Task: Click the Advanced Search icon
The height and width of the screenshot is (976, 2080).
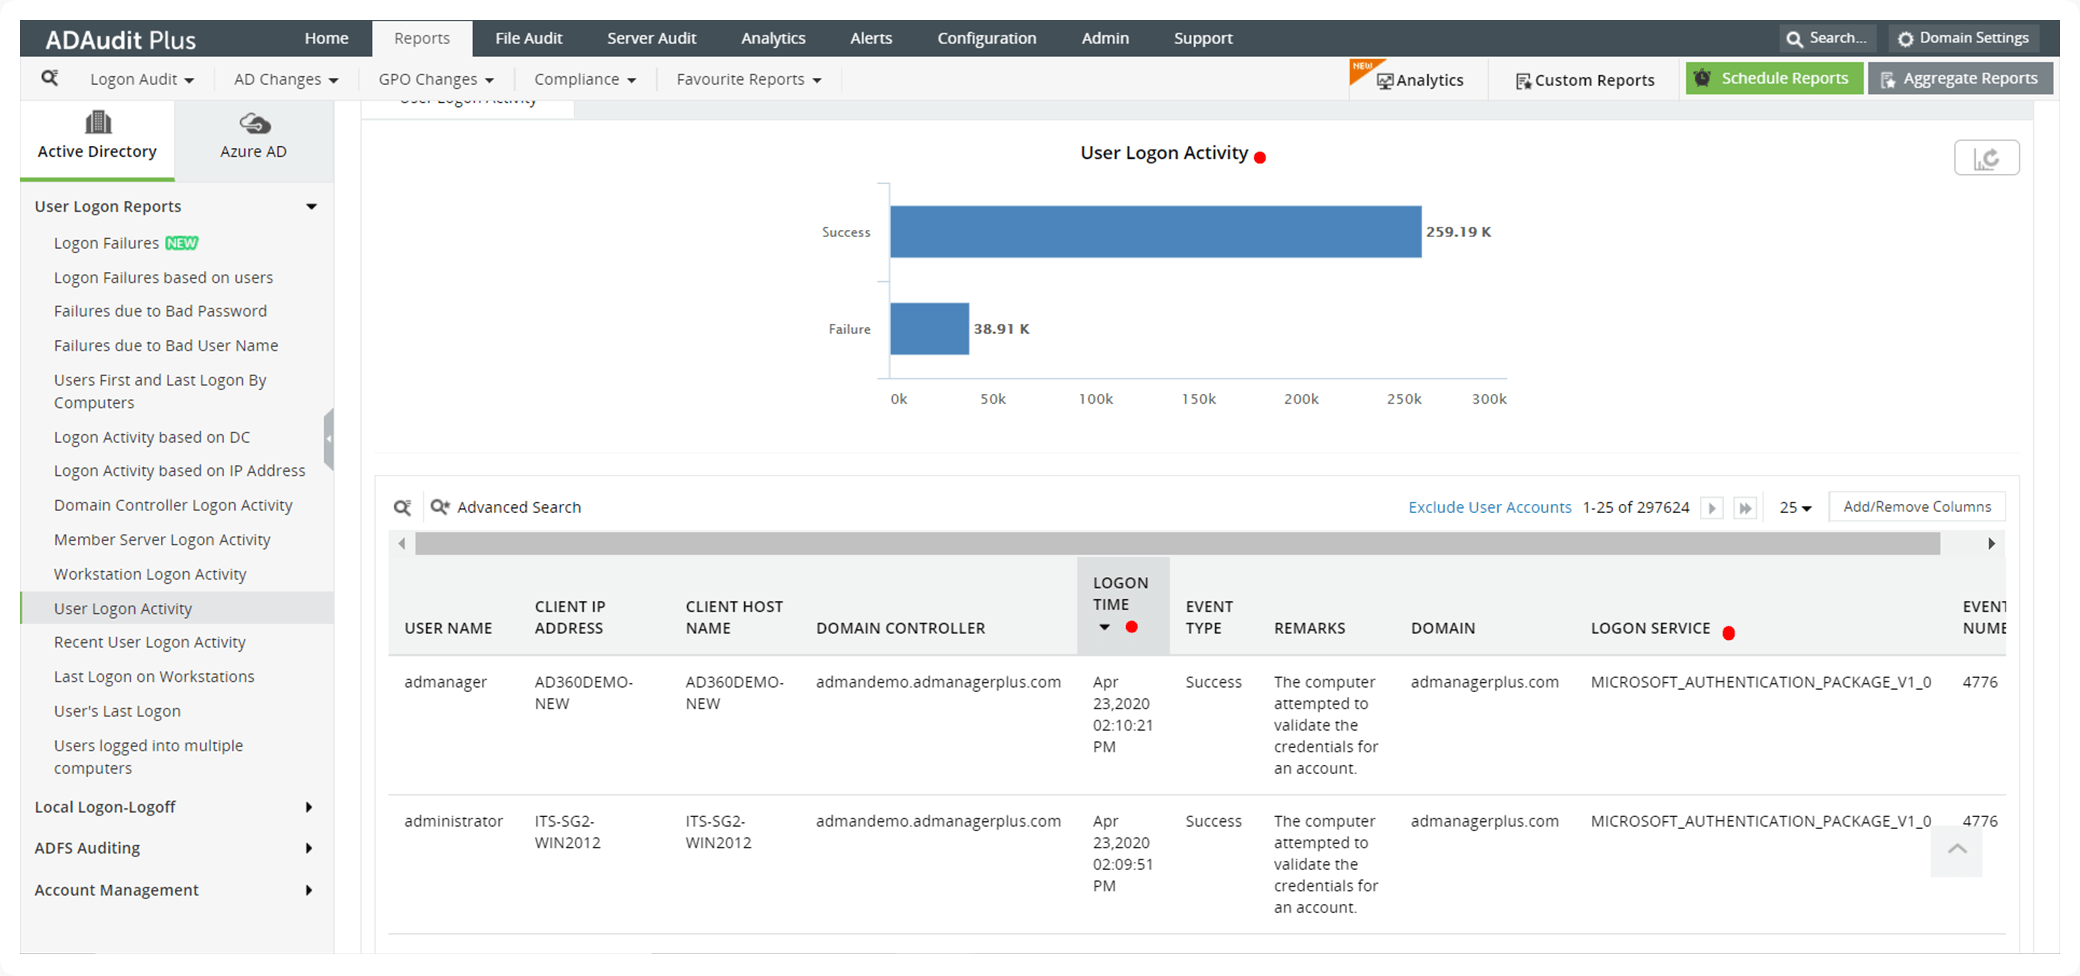Action: point(440,507)
